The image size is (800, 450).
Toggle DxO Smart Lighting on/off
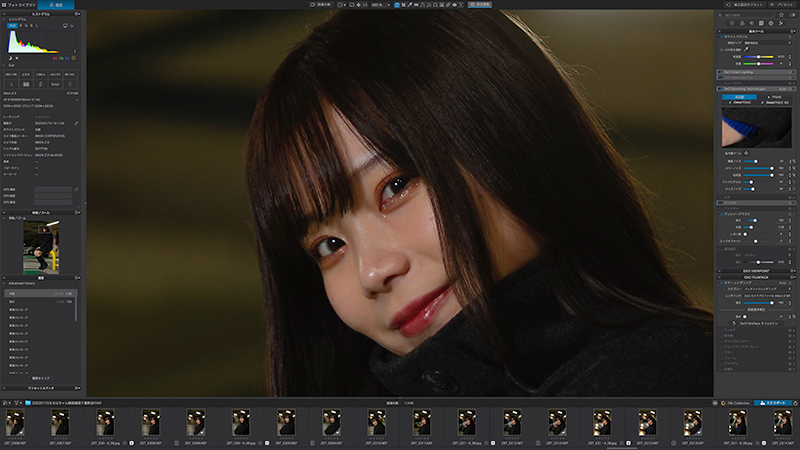(721, 72)
